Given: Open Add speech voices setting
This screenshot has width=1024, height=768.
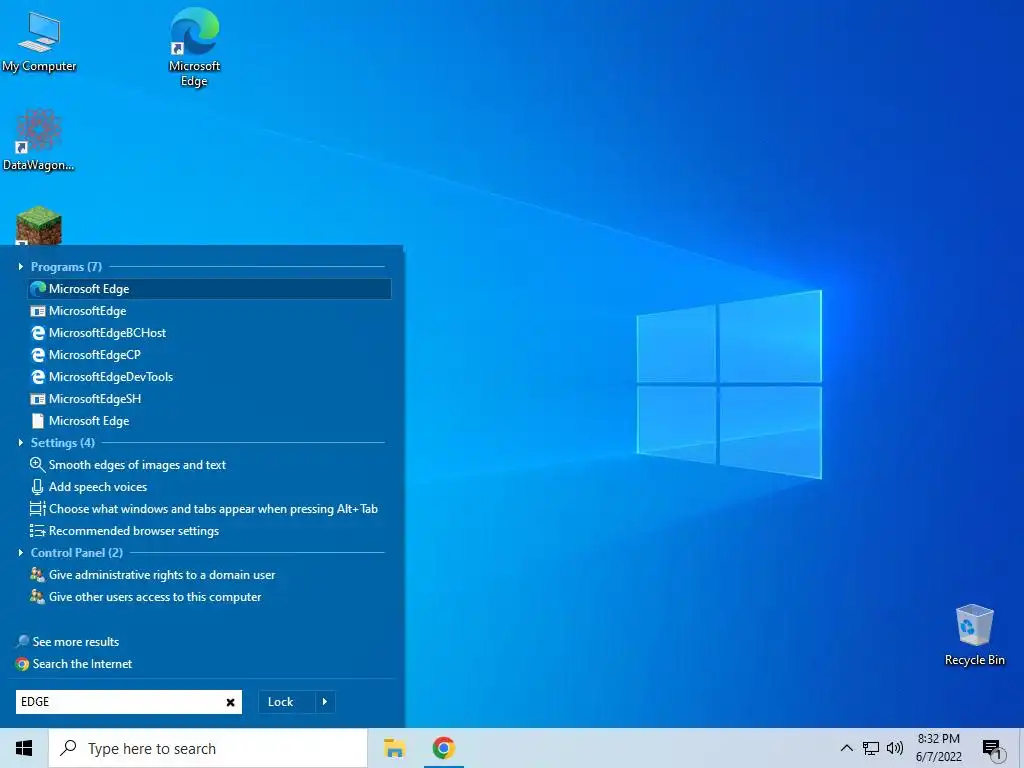Looking at the screenshot, I should click(x=210, y=487).
